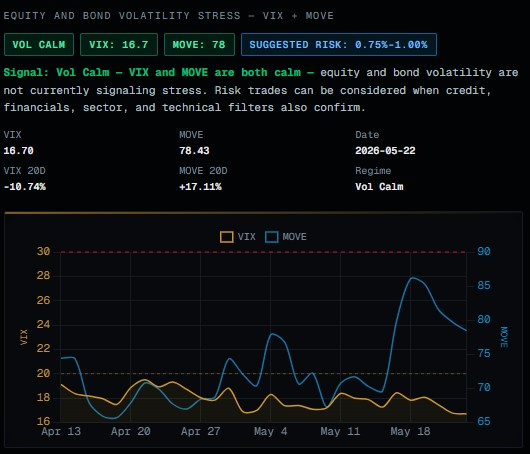The image size is (530, 454).
Task: Click the Suggested Risk 0.75%-1.00% badge
Action: click(339, 44)
